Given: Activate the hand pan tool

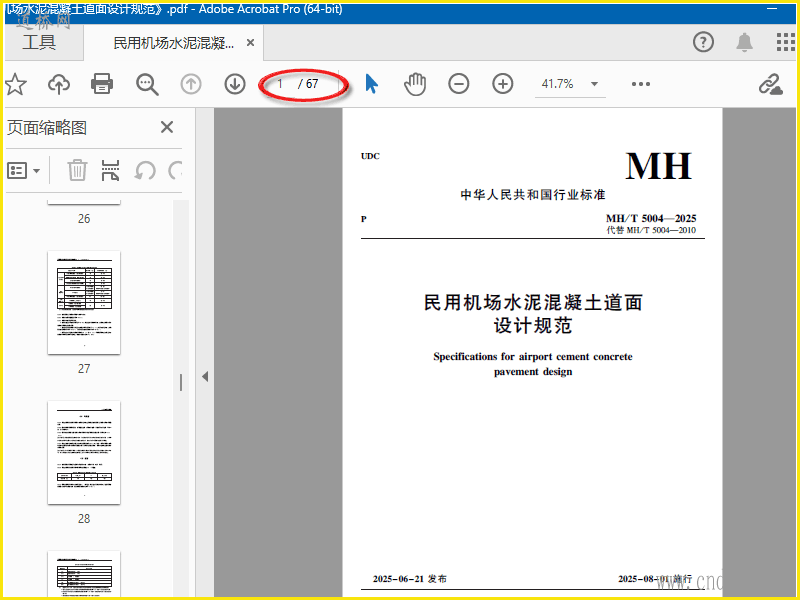Looking at the screenshot, I should pos(415,84).
